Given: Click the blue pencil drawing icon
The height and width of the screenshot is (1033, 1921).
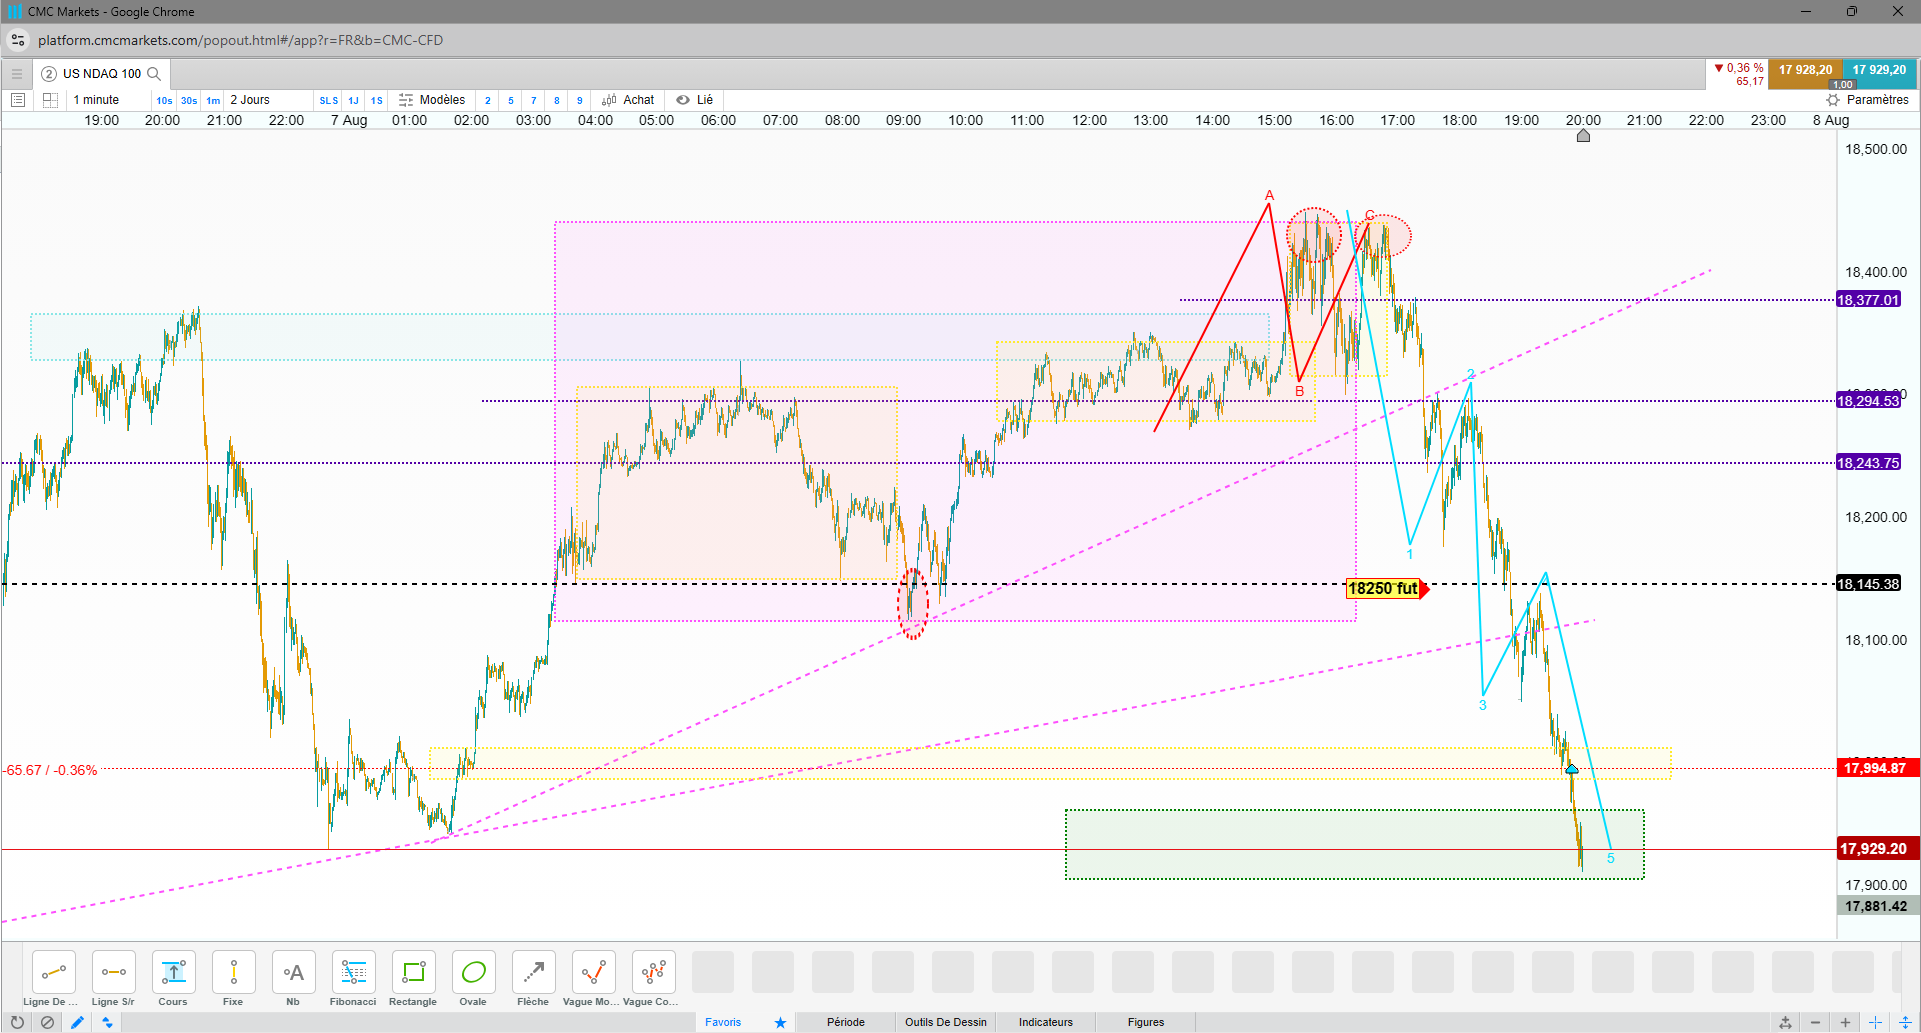Looking at the screenshot, I should pyautogui.click(x=77, y=1022).
